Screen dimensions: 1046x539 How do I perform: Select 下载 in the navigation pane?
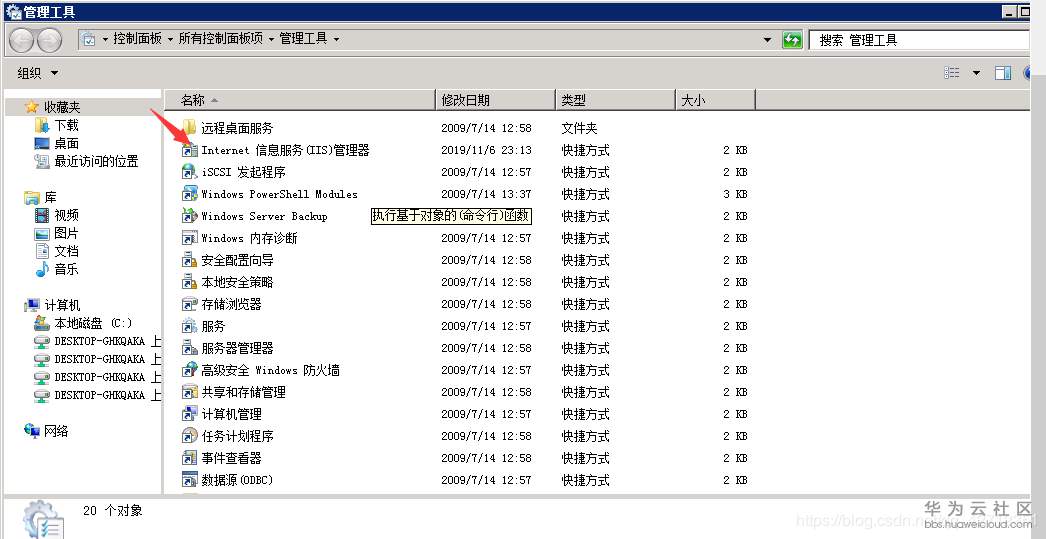pyautogui.click(x=66, y=125)
